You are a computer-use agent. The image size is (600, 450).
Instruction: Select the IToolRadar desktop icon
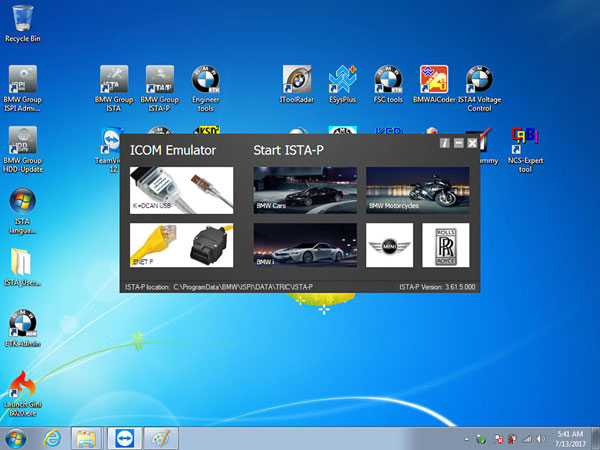pyautogui.click(x=297, y=84)
